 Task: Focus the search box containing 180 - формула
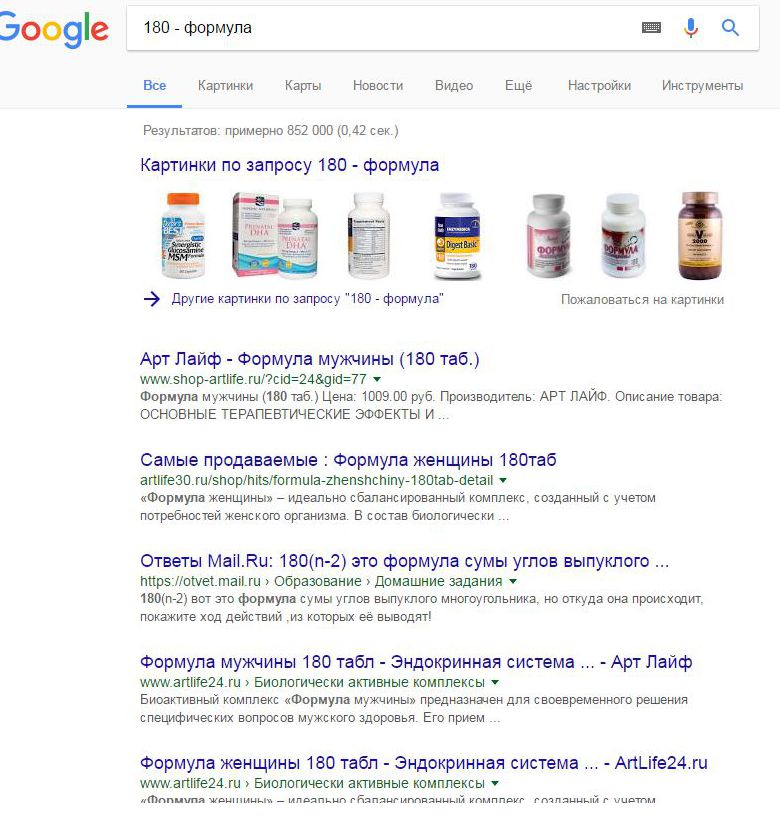[384, 28]
